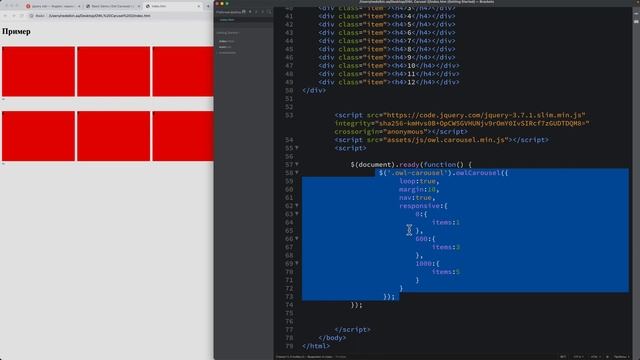Switch to the first browser tab

(x=53, y=6)
